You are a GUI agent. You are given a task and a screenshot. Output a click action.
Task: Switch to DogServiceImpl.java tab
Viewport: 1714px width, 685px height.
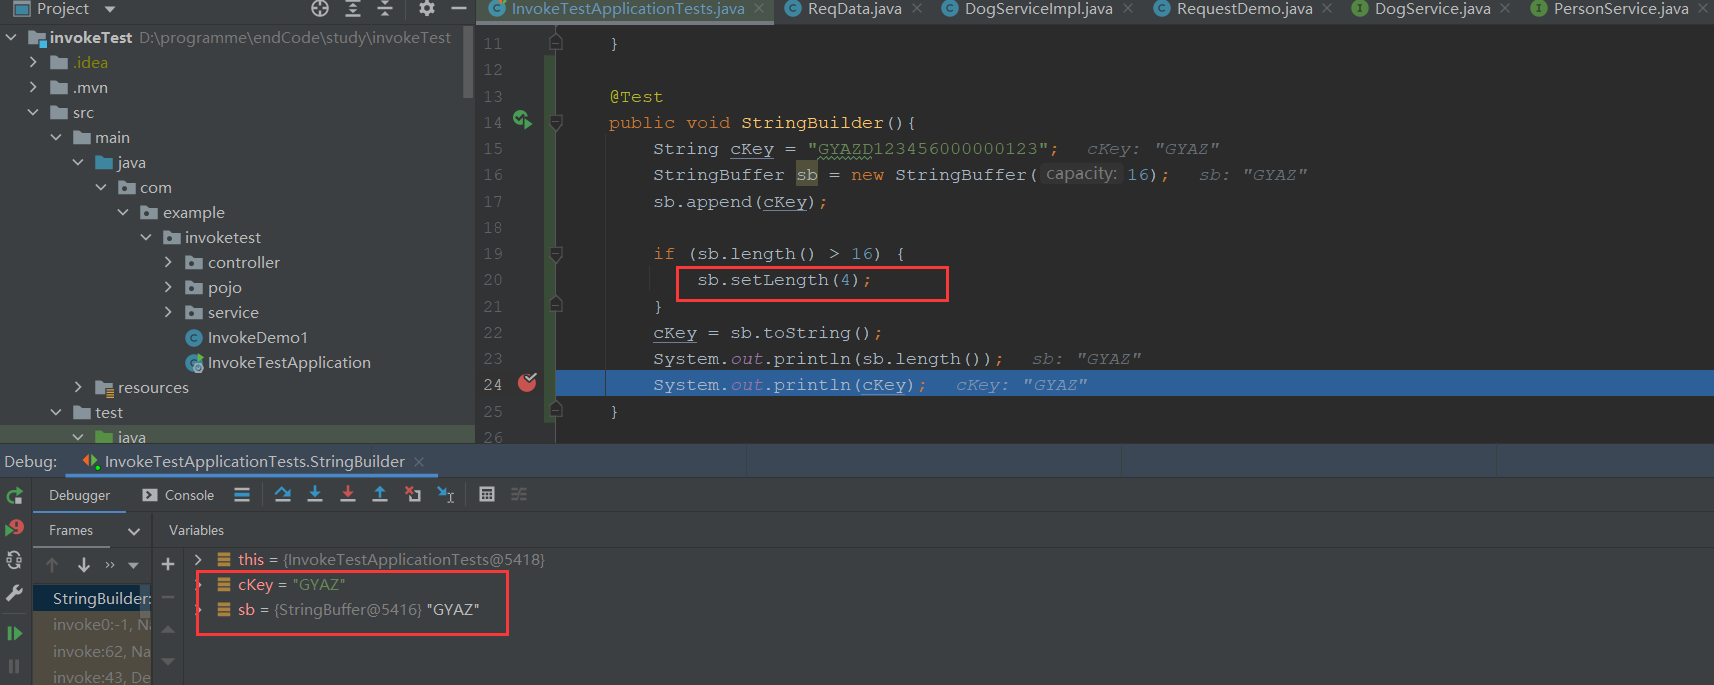pyautogui.click(x=1038, y=9)
